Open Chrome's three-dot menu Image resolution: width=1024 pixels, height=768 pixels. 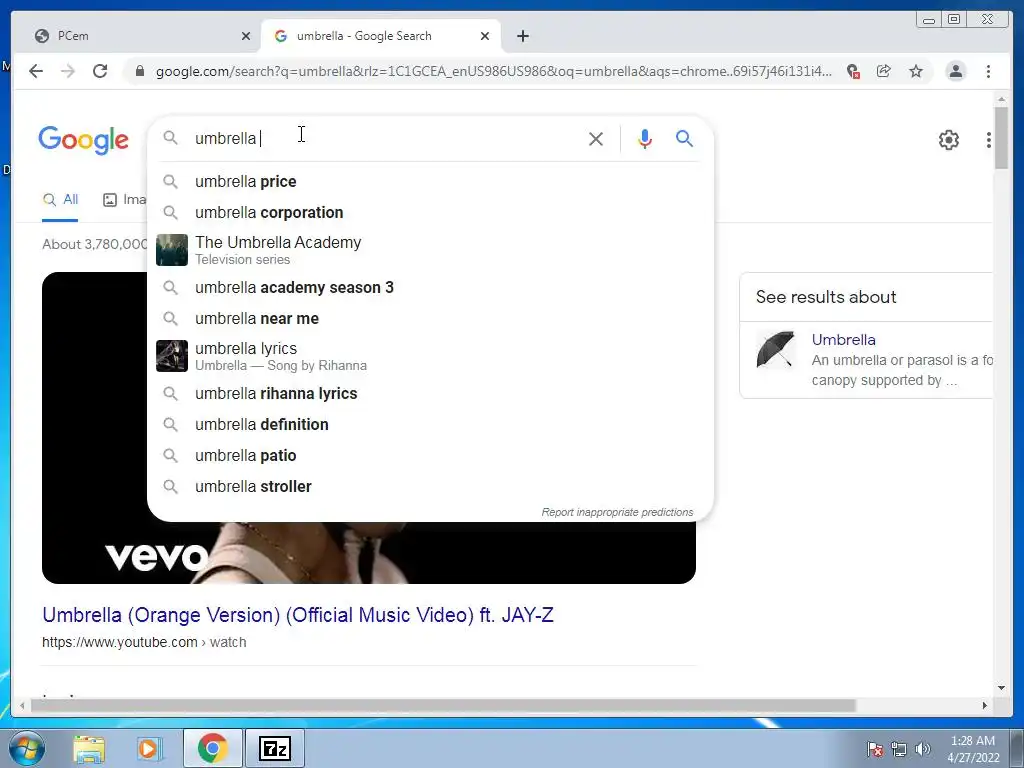[x=988, y=71]
